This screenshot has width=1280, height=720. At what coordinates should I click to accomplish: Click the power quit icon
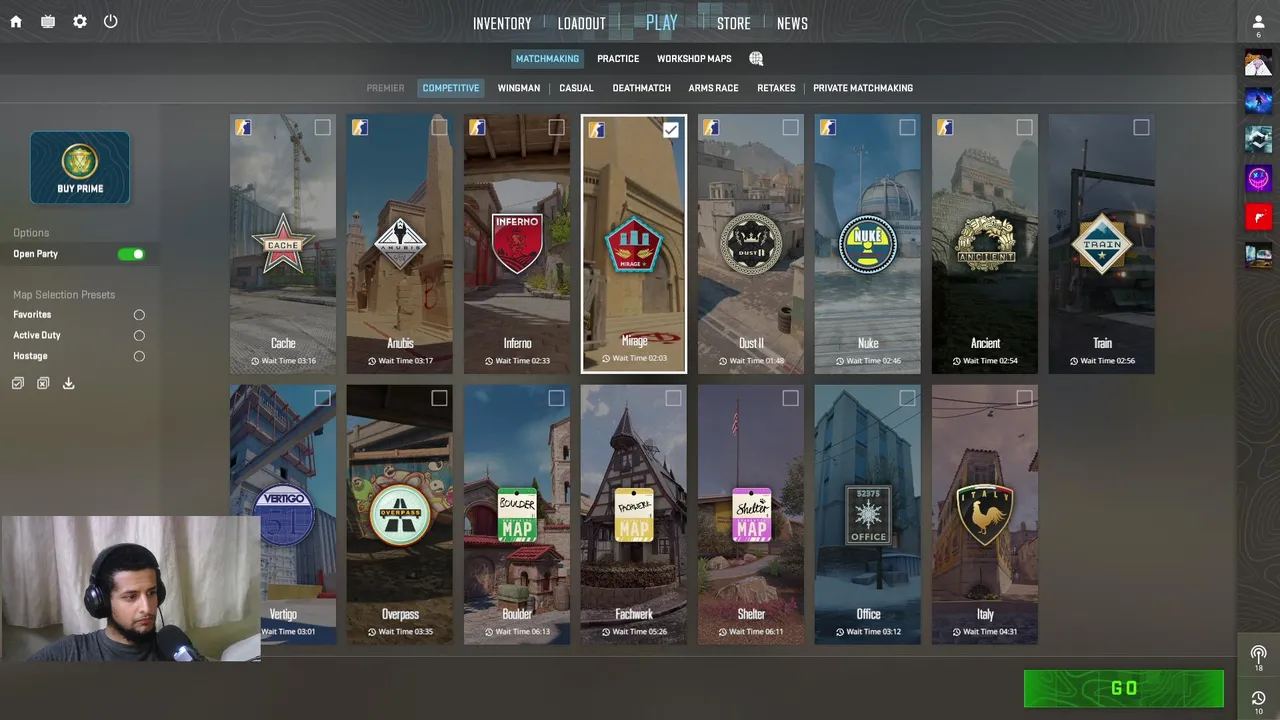click(111, 21)
